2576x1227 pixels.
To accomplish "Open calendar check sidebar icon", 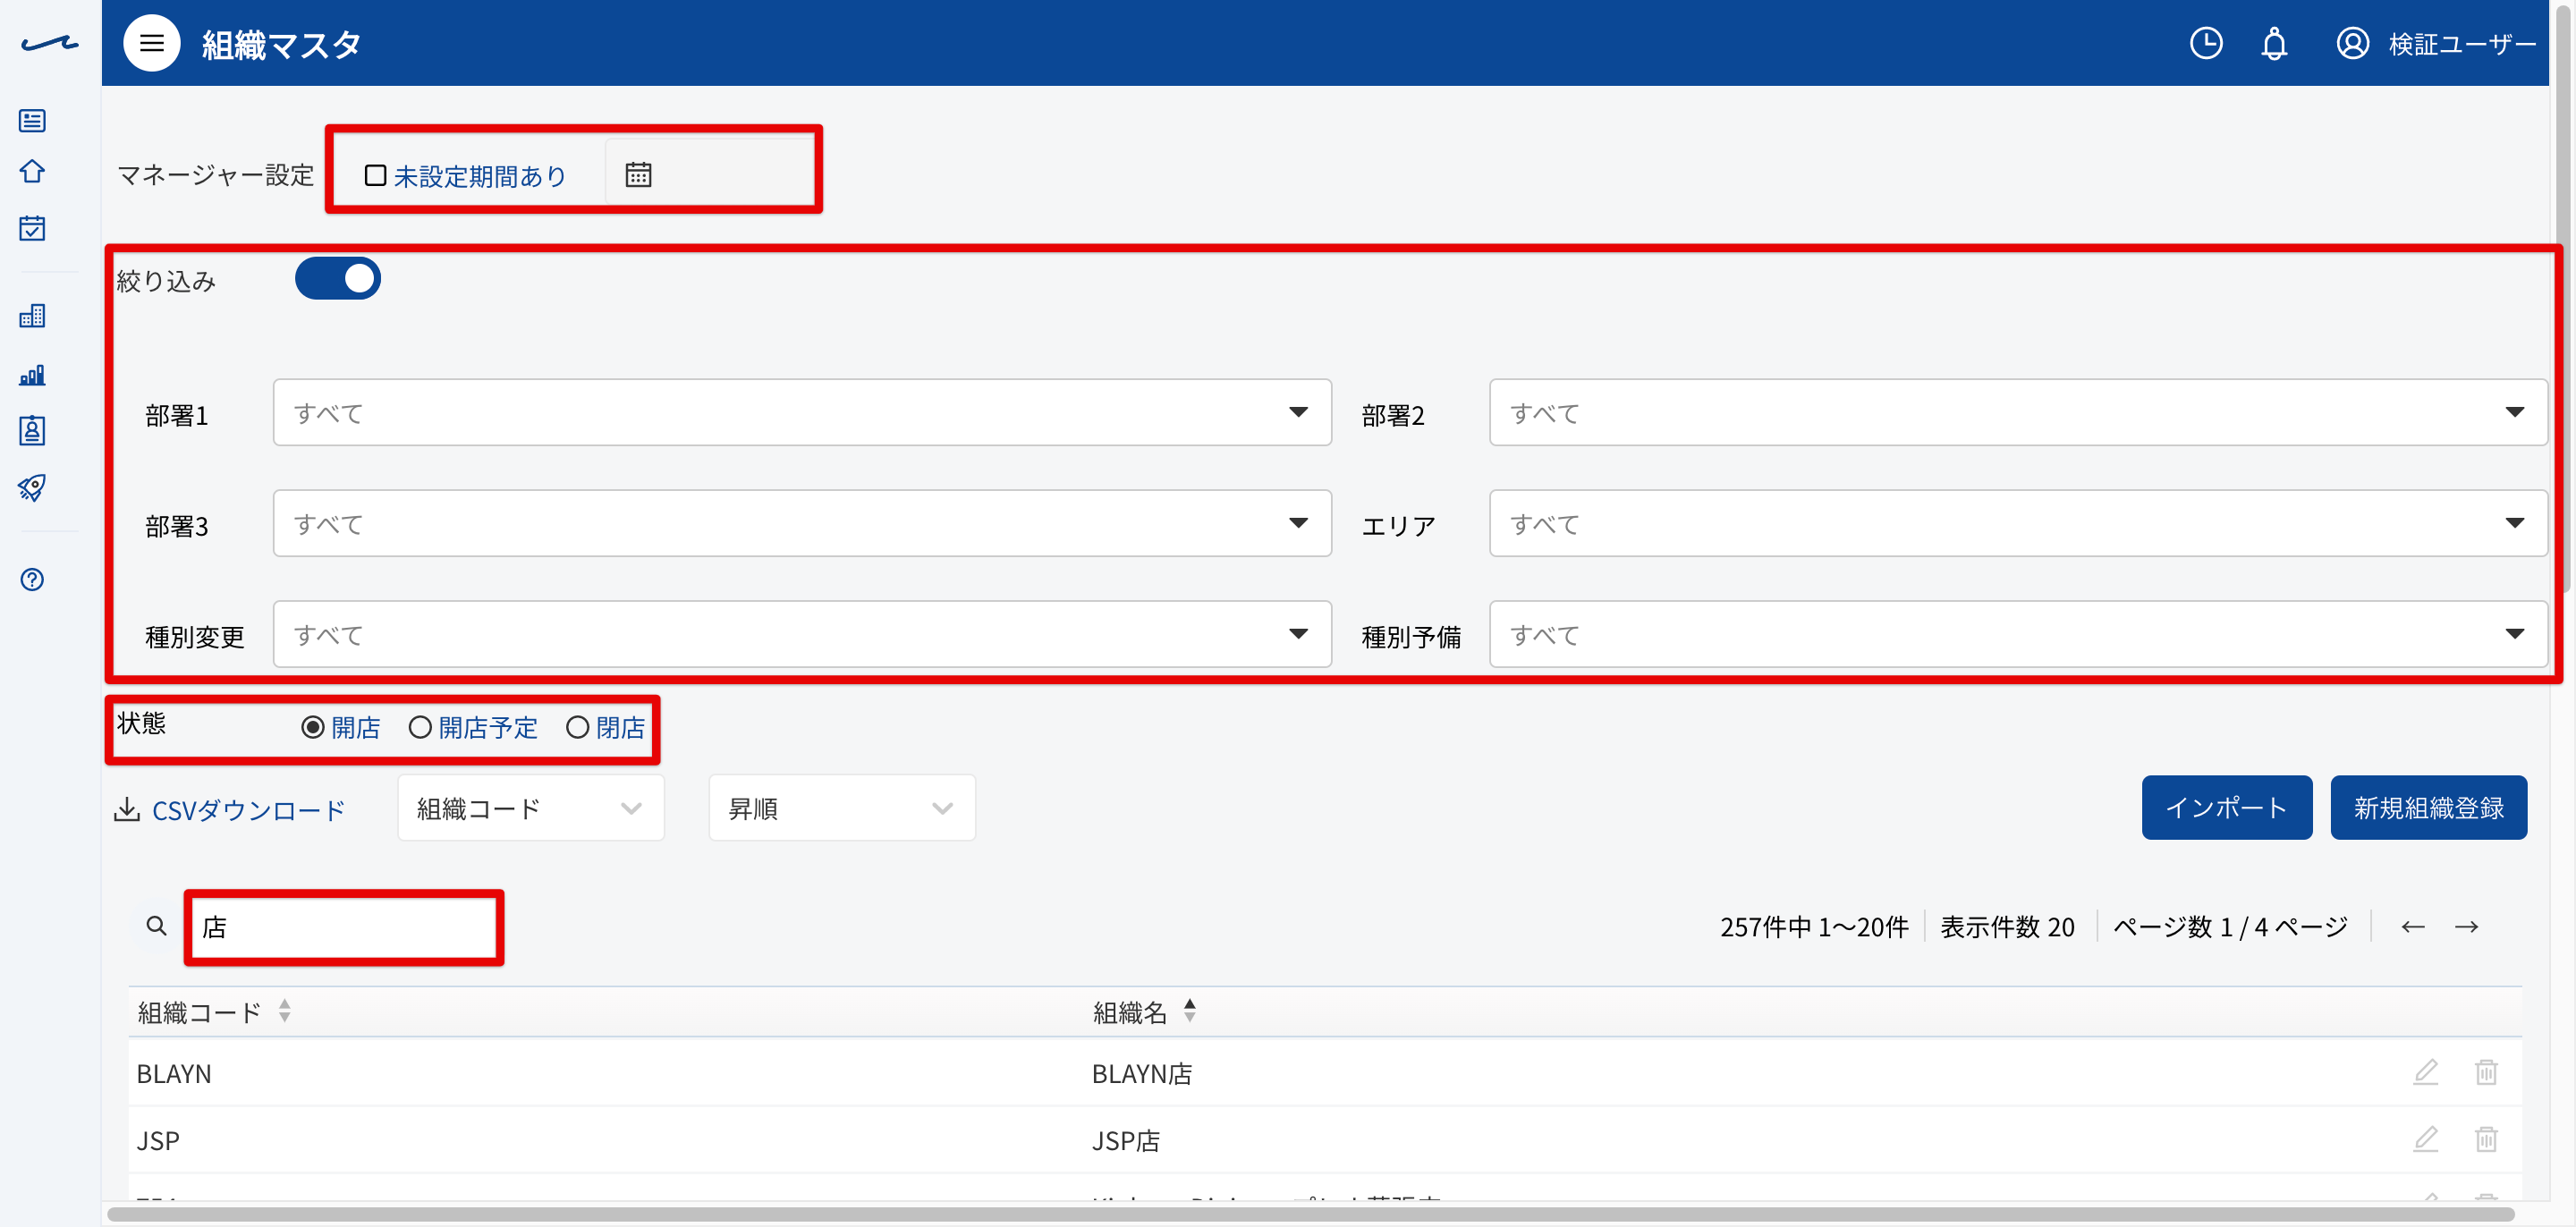I will click(x=32, y=228).
